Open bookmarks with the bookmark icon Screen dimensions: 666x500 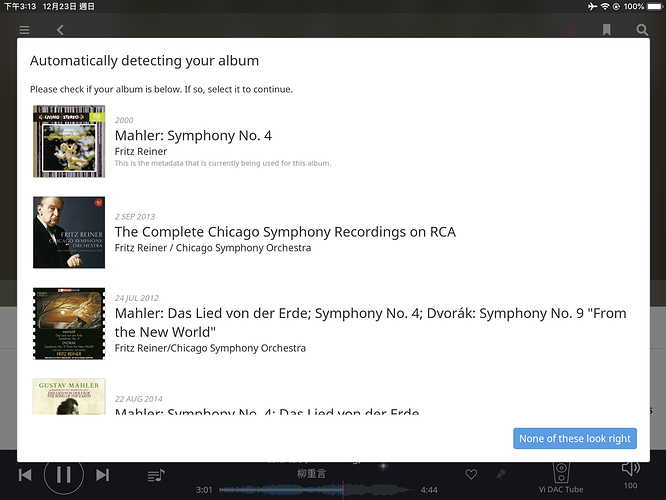tap(607, 30)
